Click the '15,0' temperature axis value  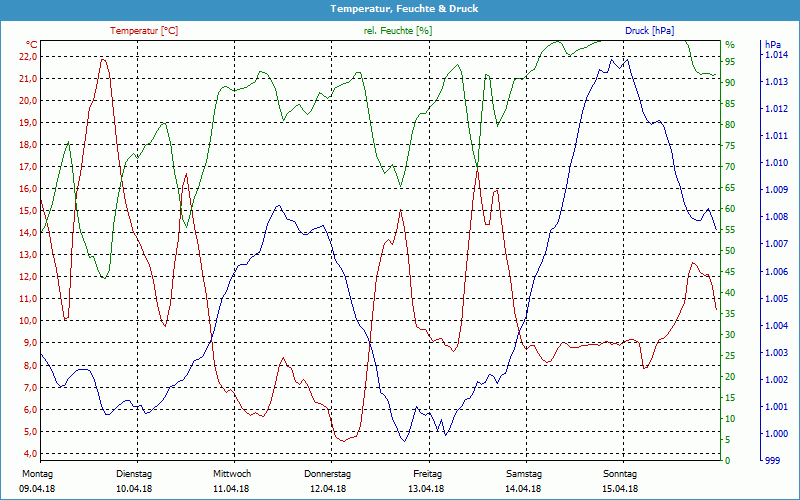[28, 211]
